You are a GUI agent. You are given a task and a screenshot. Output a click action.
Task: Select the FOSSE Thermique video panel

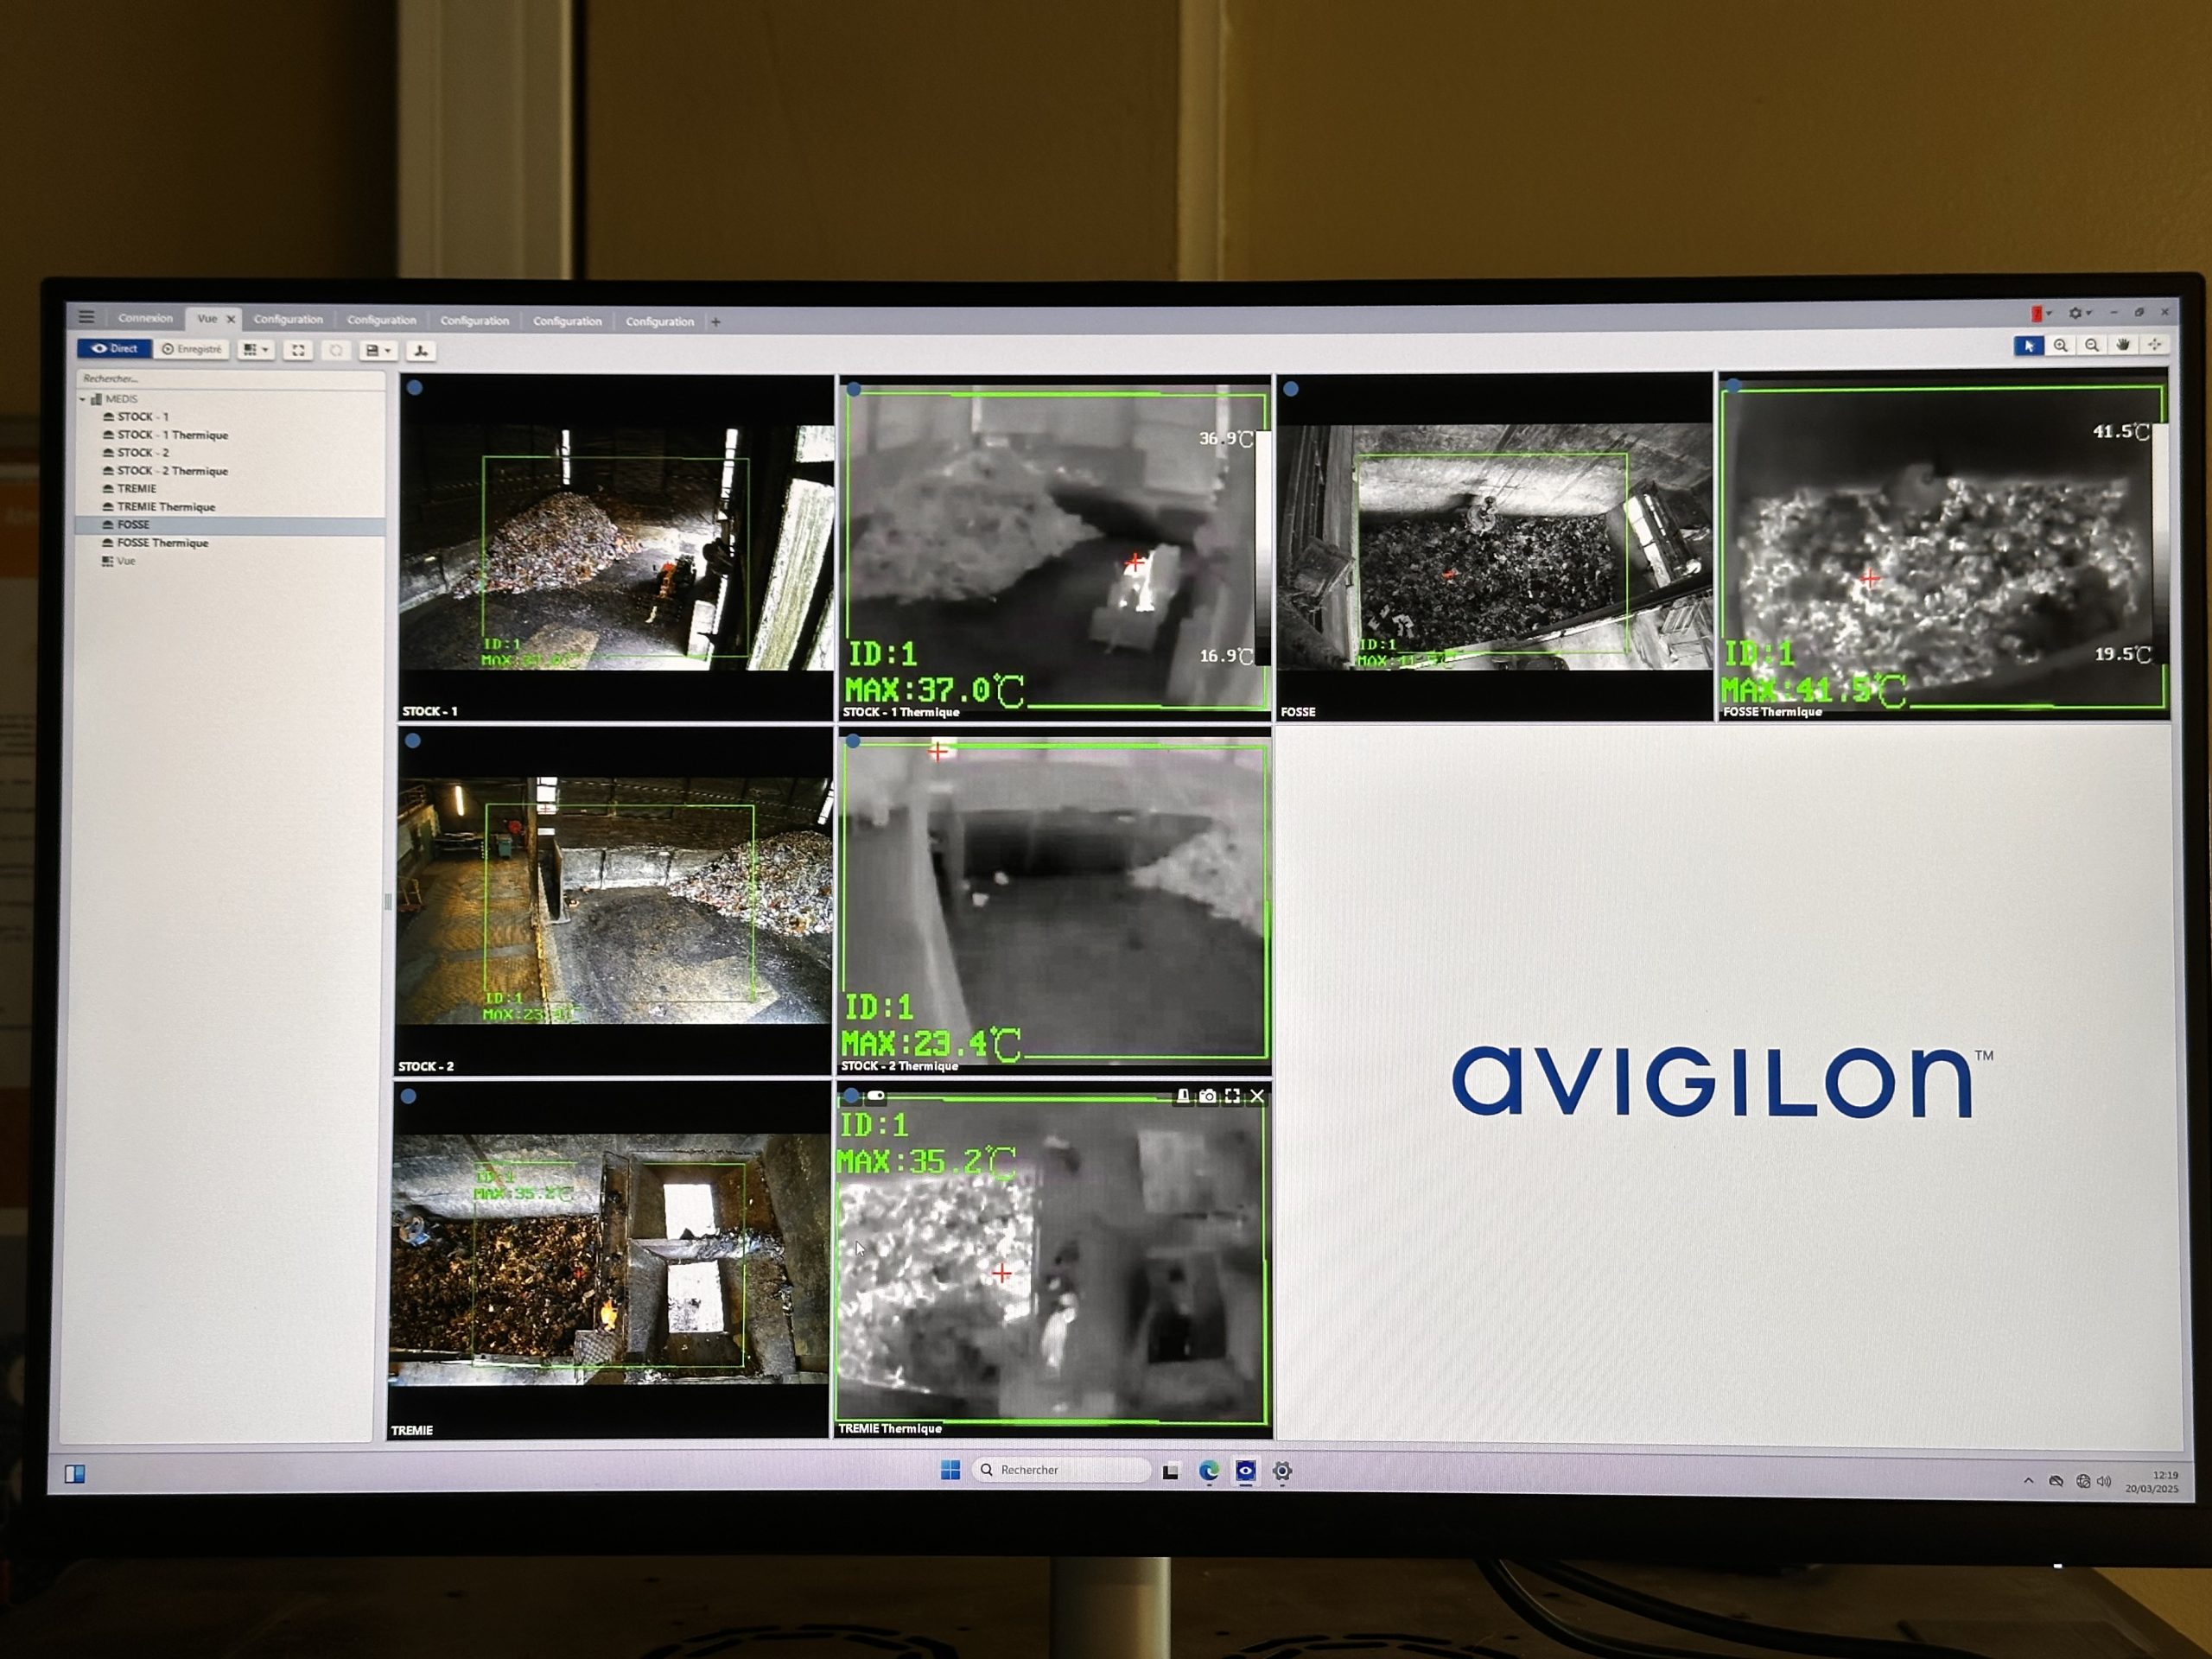[x=1943, y=545]
